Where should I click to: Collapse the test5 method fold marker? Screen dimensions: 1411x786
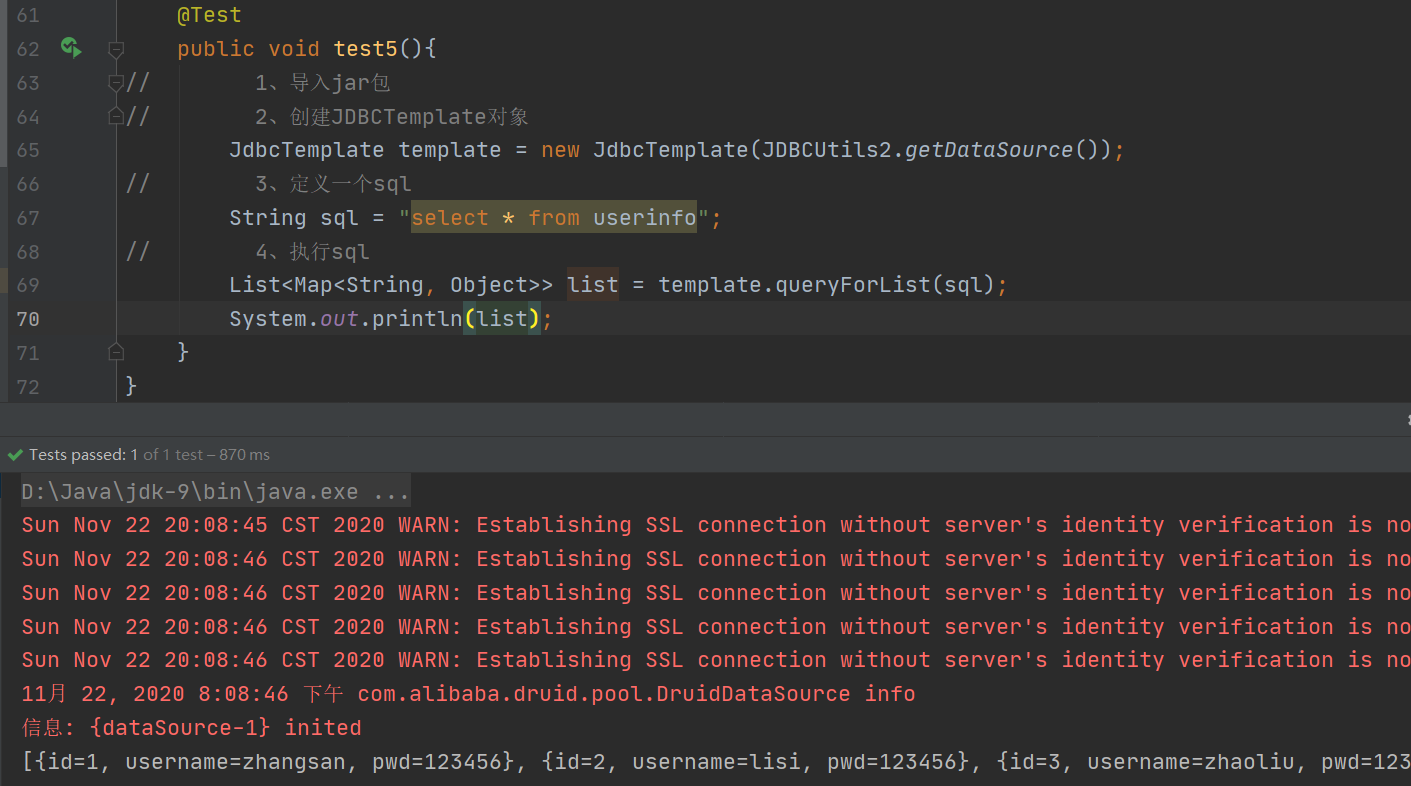116,49
